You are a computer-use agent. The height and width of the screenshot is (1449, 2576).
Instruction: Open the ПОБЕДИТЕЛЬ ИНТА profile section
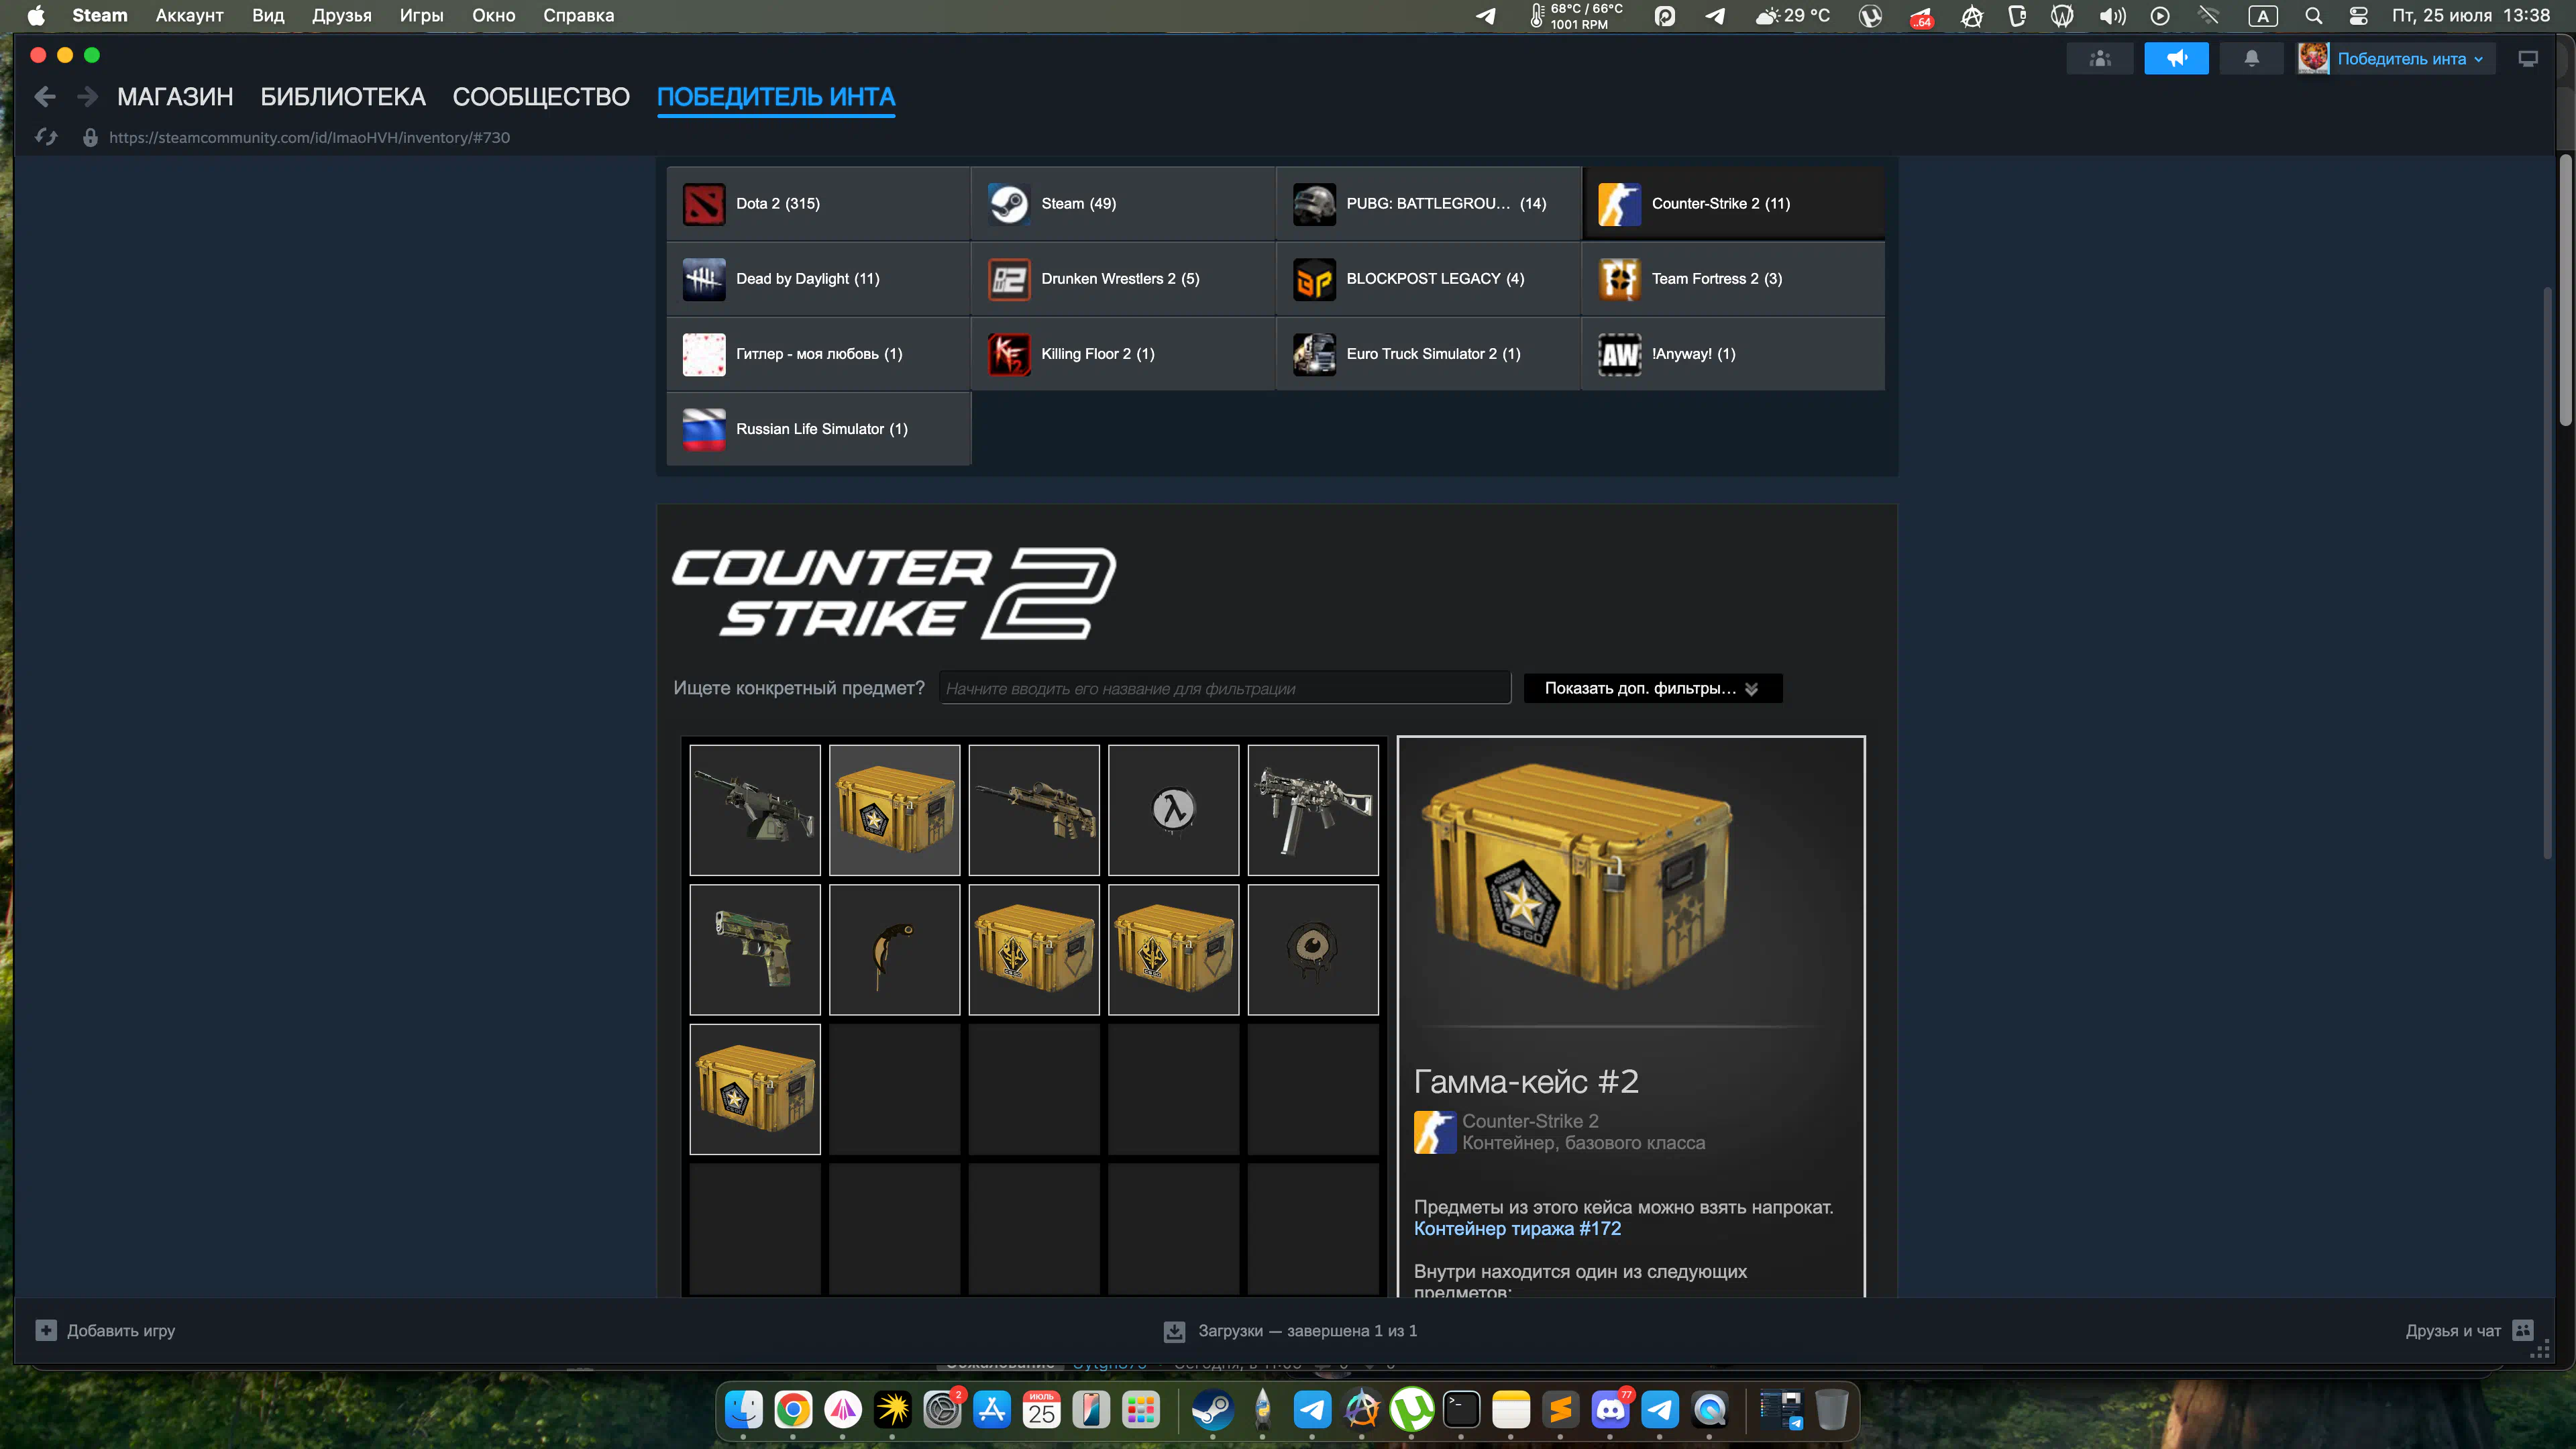pos(776,97)
